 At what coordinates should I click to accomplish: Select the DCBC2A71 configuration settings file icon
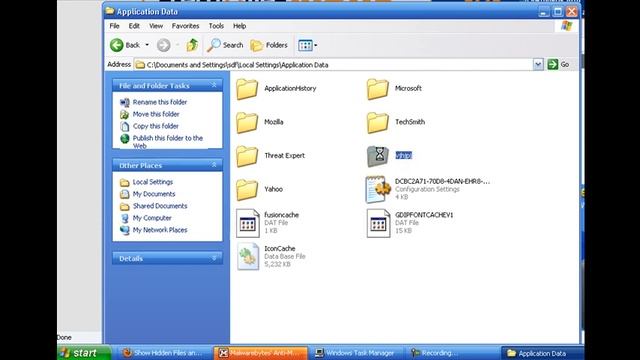378,189
